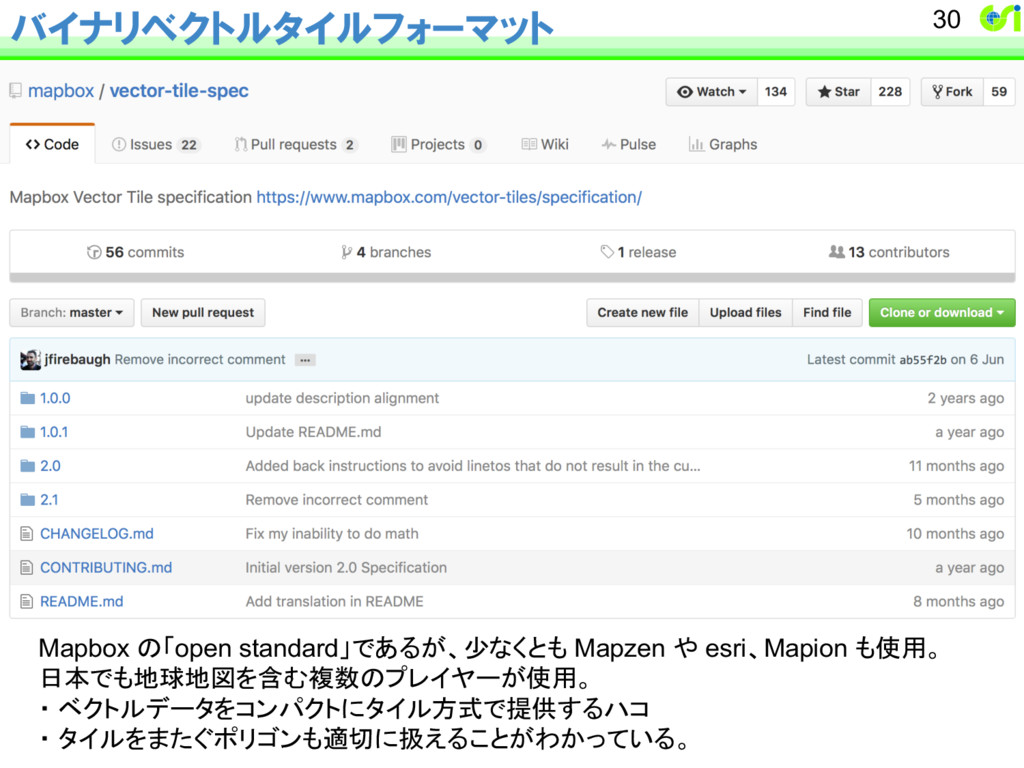Image resolution: width=1024 pixels, height=768 pixels.
Task: Open commit 'Fix my inability to do math'
Action: pyautogui.click(x=332, y=534)
